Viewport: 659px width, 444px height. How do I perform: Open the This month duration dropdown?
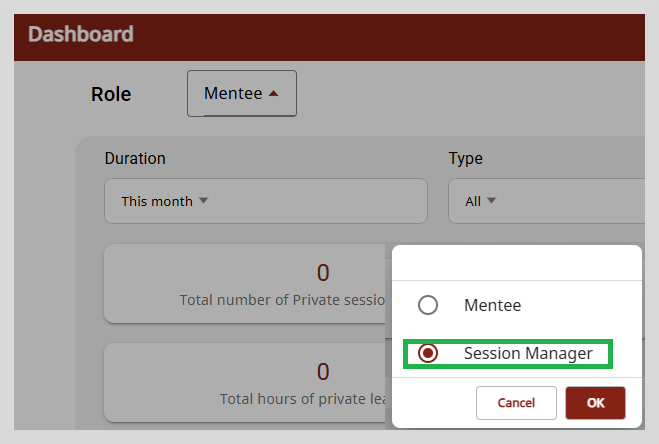(266, 201)
